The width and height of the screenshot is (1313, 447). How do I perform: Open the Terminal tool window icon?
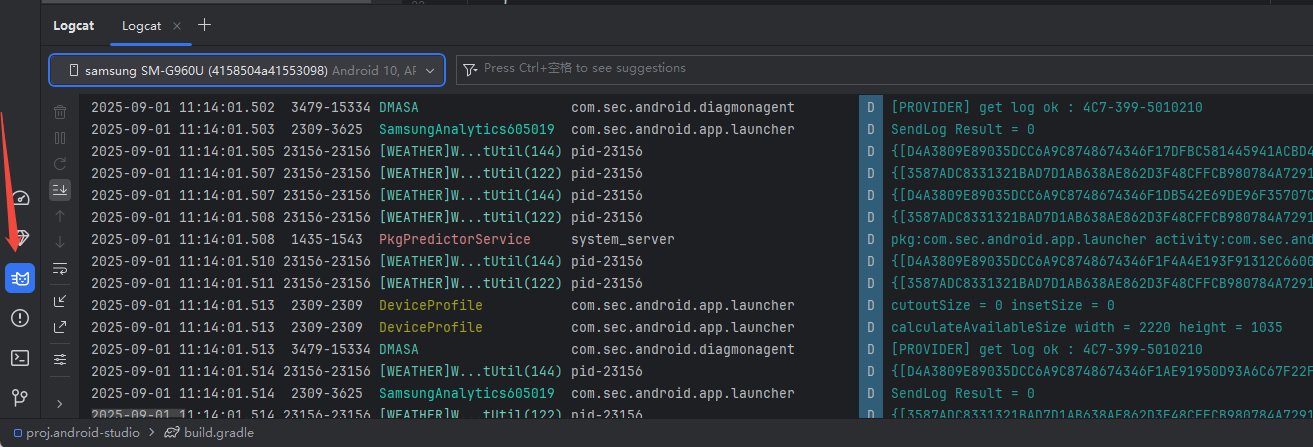(x=20, y=358)
